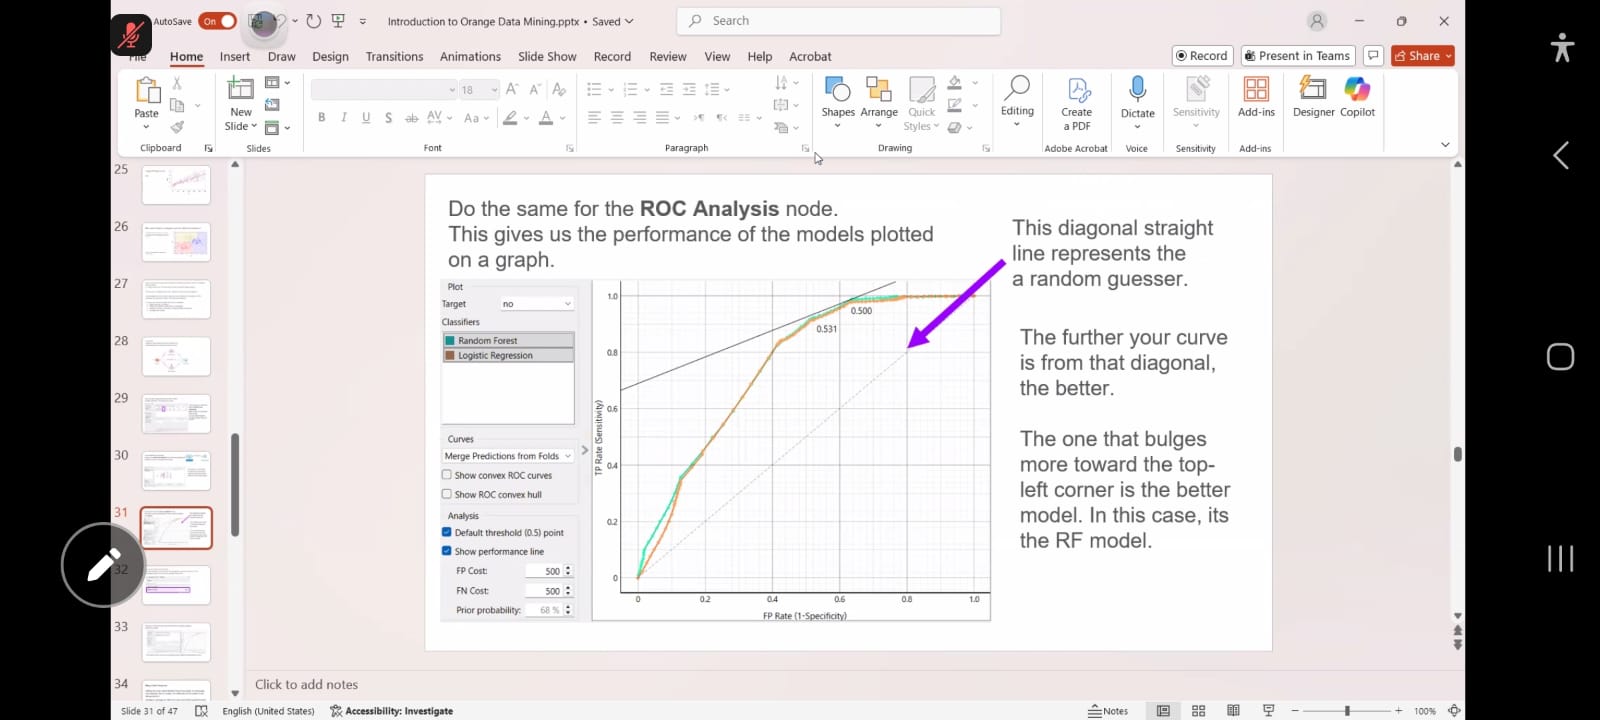Switch to the Slide Show tab

[x=547, y=57]
